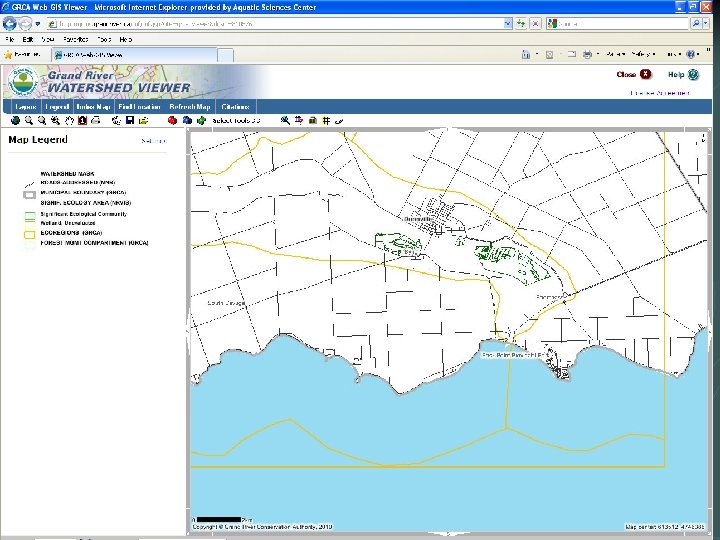Expand the IE home button dropdown
The image size is (720, 540).
537,54
